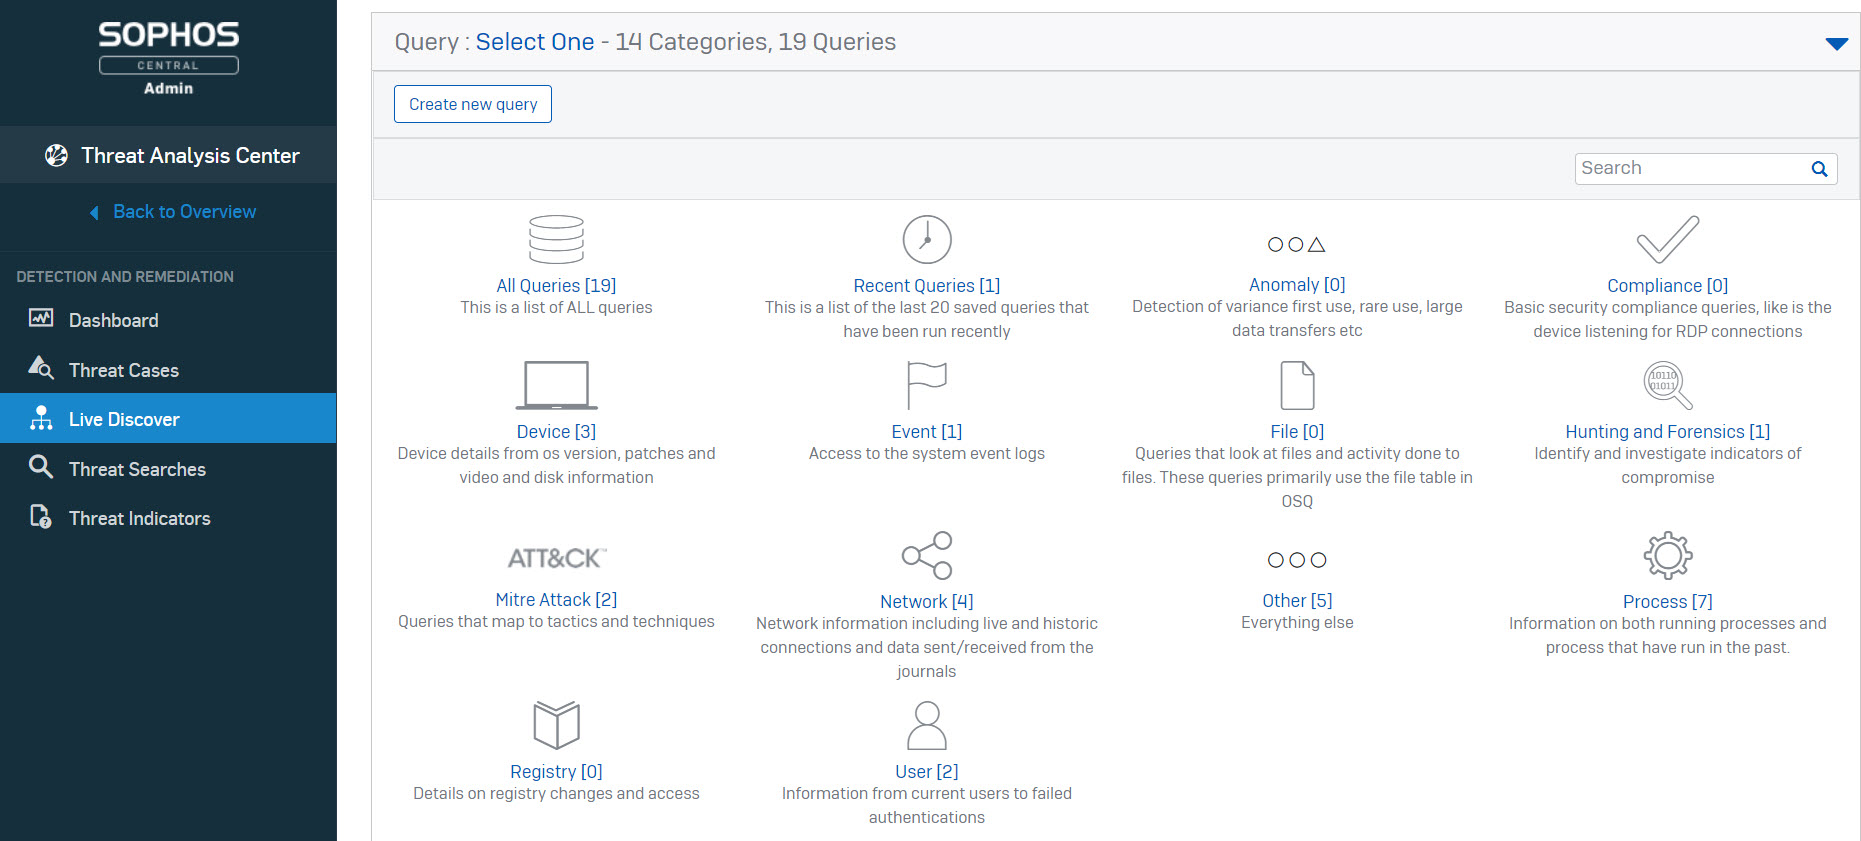Click the Process gear icon
Image resolution: width=1861 pixels, height=841 pixels.
[x=1667, y=555]
